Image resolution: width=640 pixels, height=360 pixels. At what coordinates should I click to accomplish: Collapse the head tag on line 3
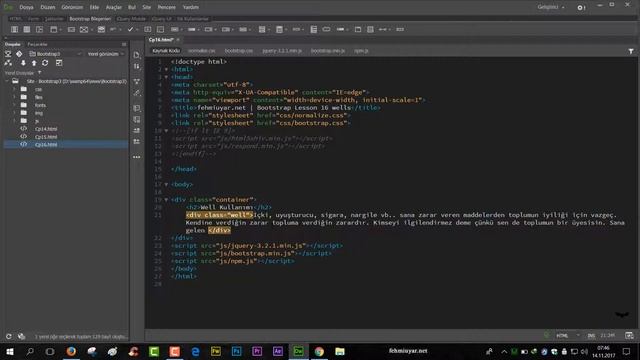click(166, 77)
